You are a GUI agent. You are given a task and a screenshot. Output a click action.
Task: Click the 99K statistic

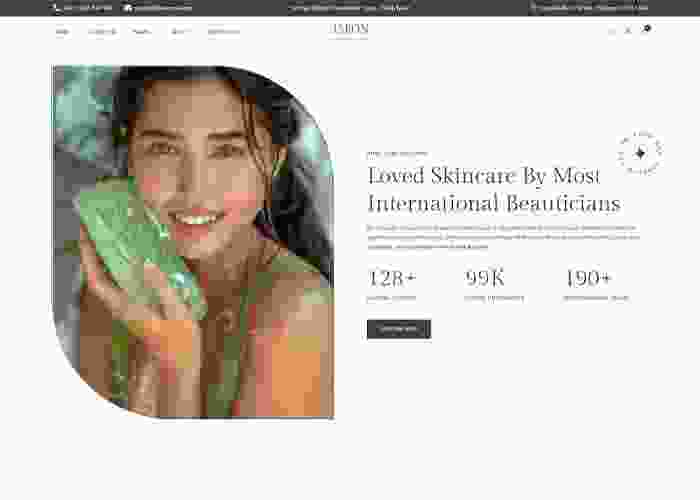[486, 278]
